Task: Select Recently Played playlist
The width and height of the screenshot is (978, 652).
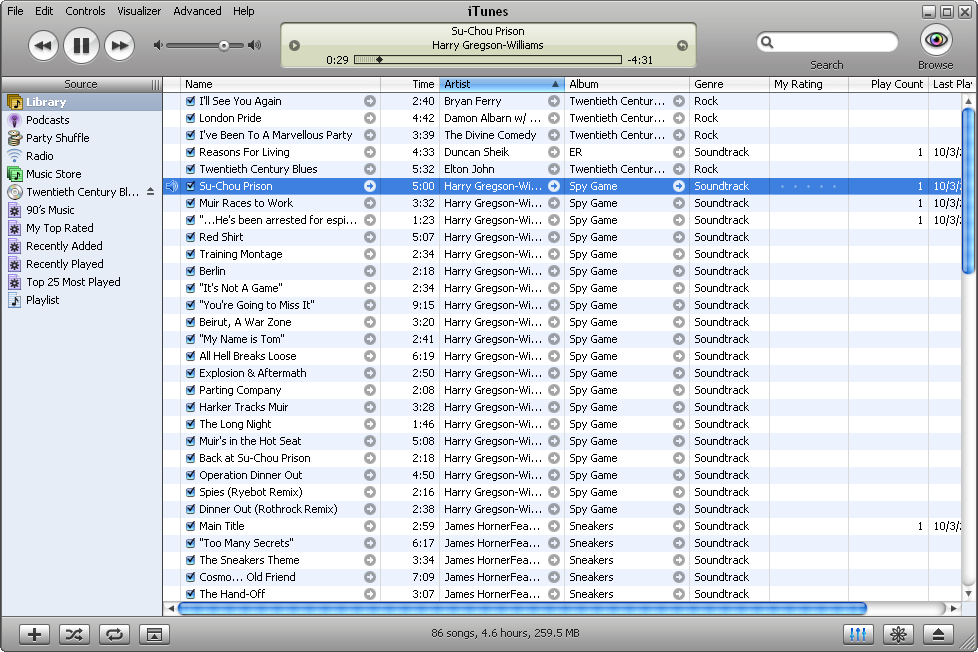Action: (x=65, y=264)
